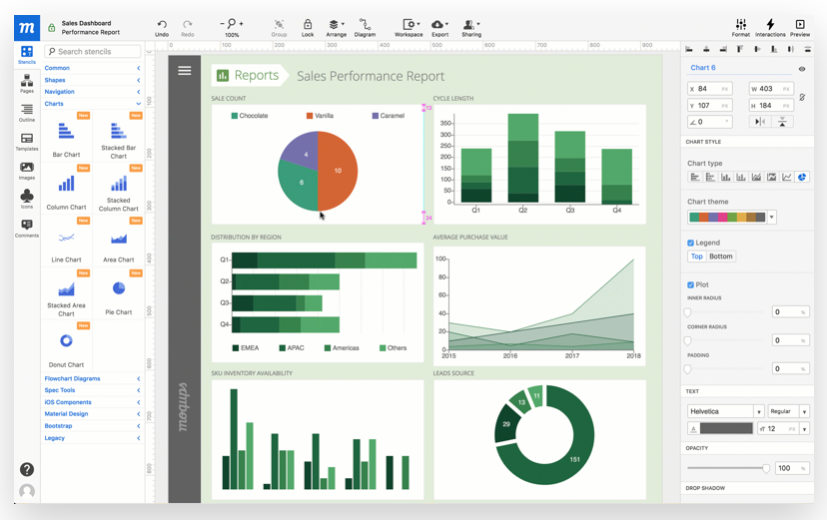Expand the Material Design category
Screen dimensions: 827x520
[x=92, y=414]
